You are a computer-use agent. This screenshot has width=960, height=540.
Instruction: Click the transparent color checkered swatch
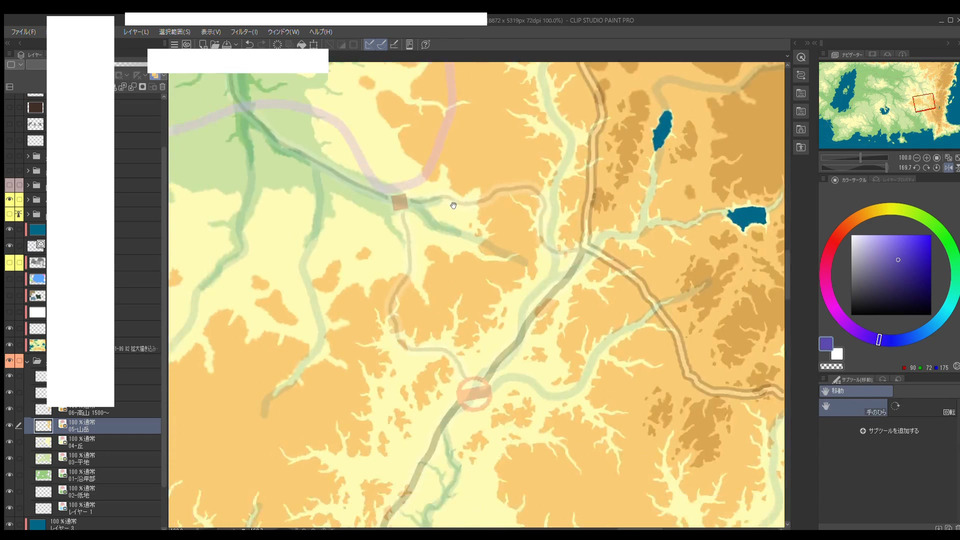click(x=831, y=366)
